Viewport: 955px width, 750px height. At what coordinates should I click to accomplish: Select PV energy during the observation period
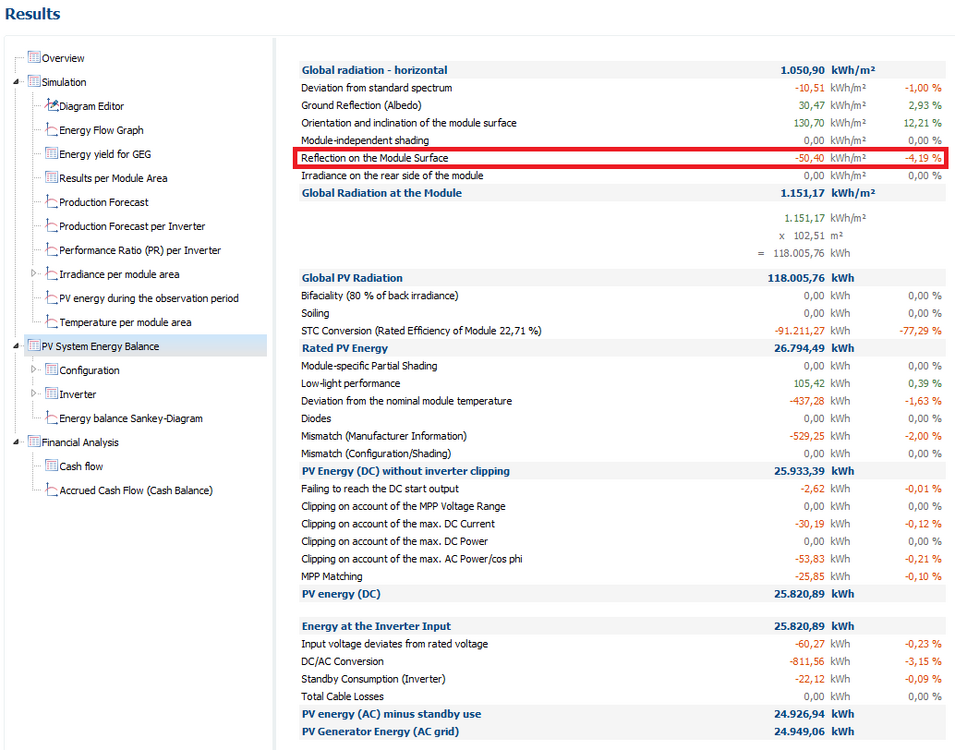click(149, 298)
